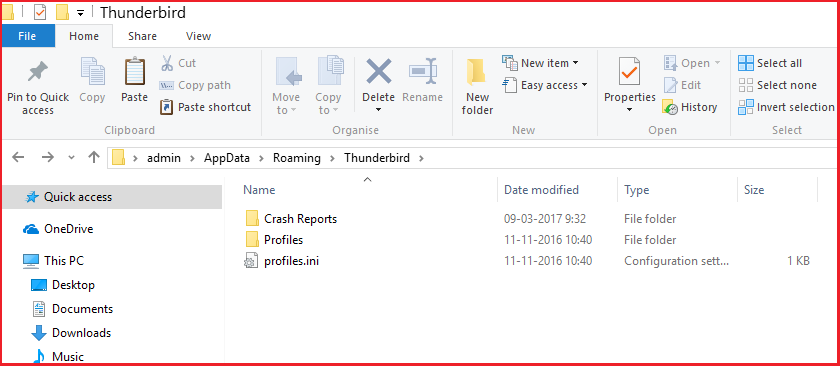Click the Back navigation arrow
Viewport: 840px width, 366px height.
[18, 158]
